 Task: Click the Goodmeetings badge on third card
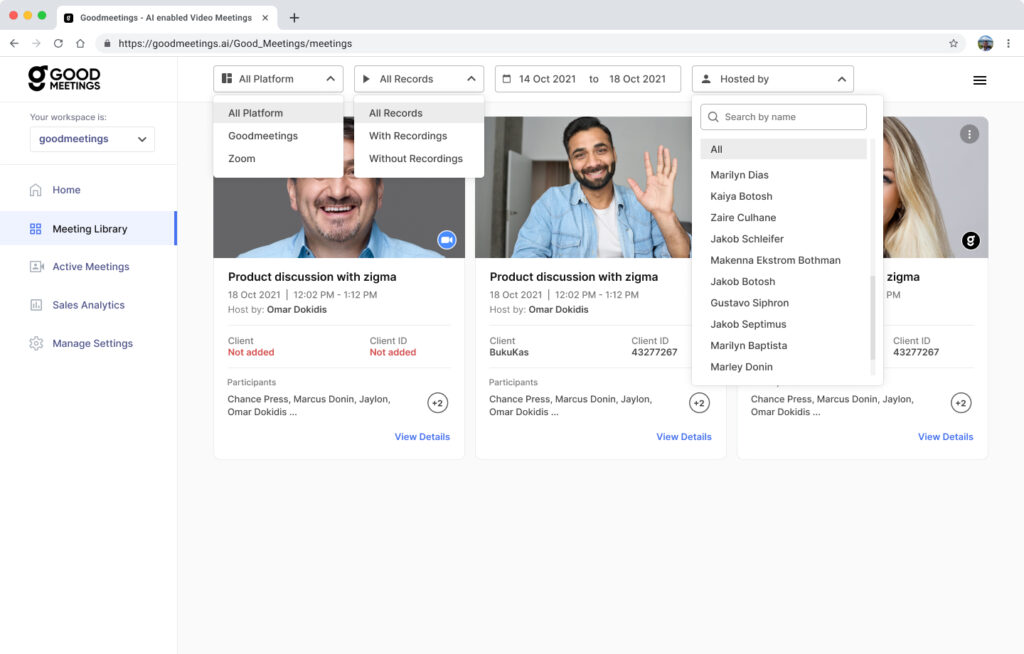970,240
